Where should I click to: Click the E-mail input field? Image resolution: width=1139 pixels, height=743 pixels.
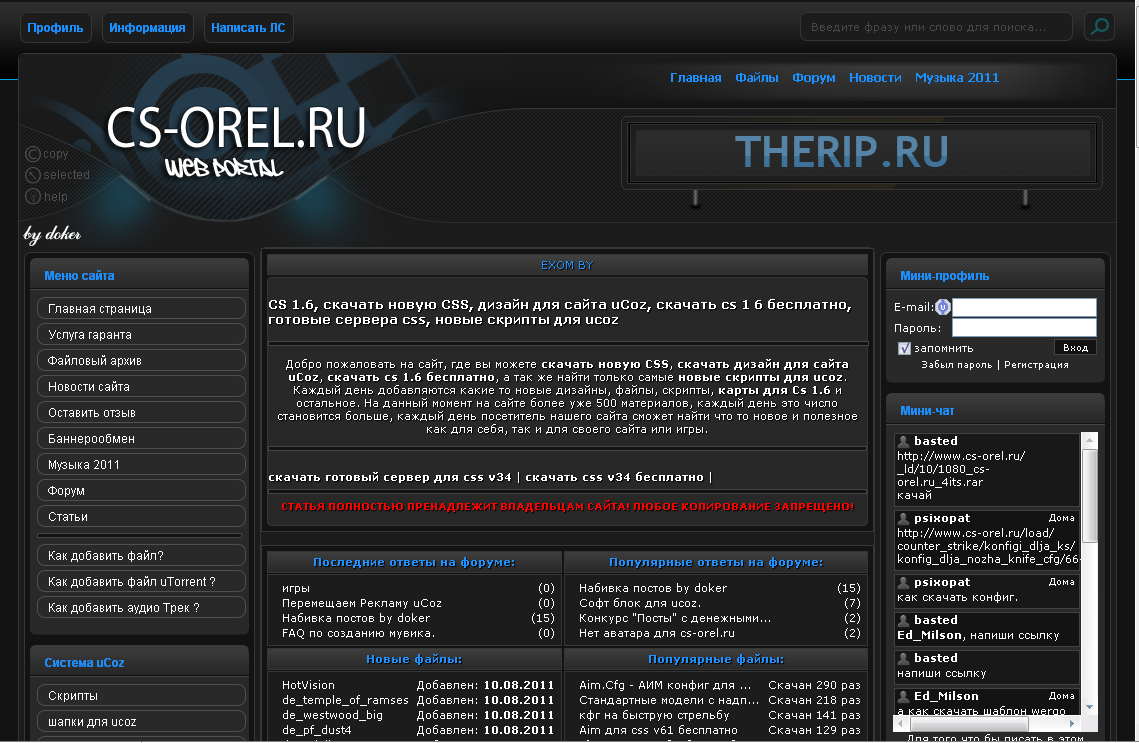(x=1024, y=307)
